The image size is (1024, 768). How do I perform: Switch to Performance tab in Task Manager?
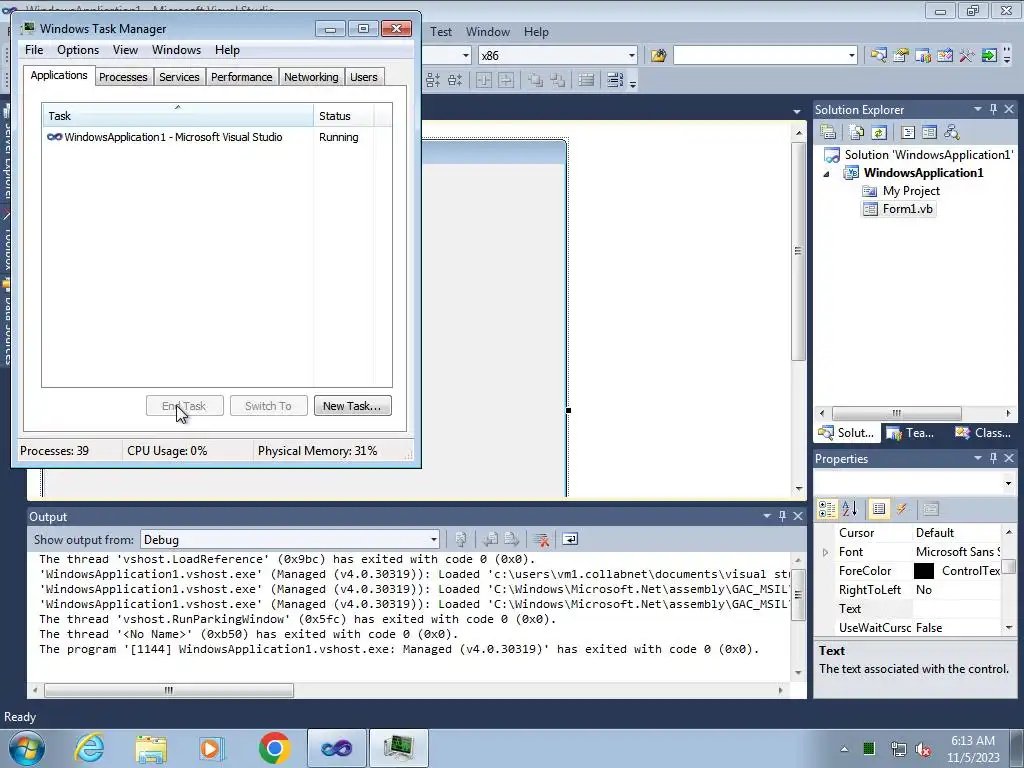click(x=241, y=77)
